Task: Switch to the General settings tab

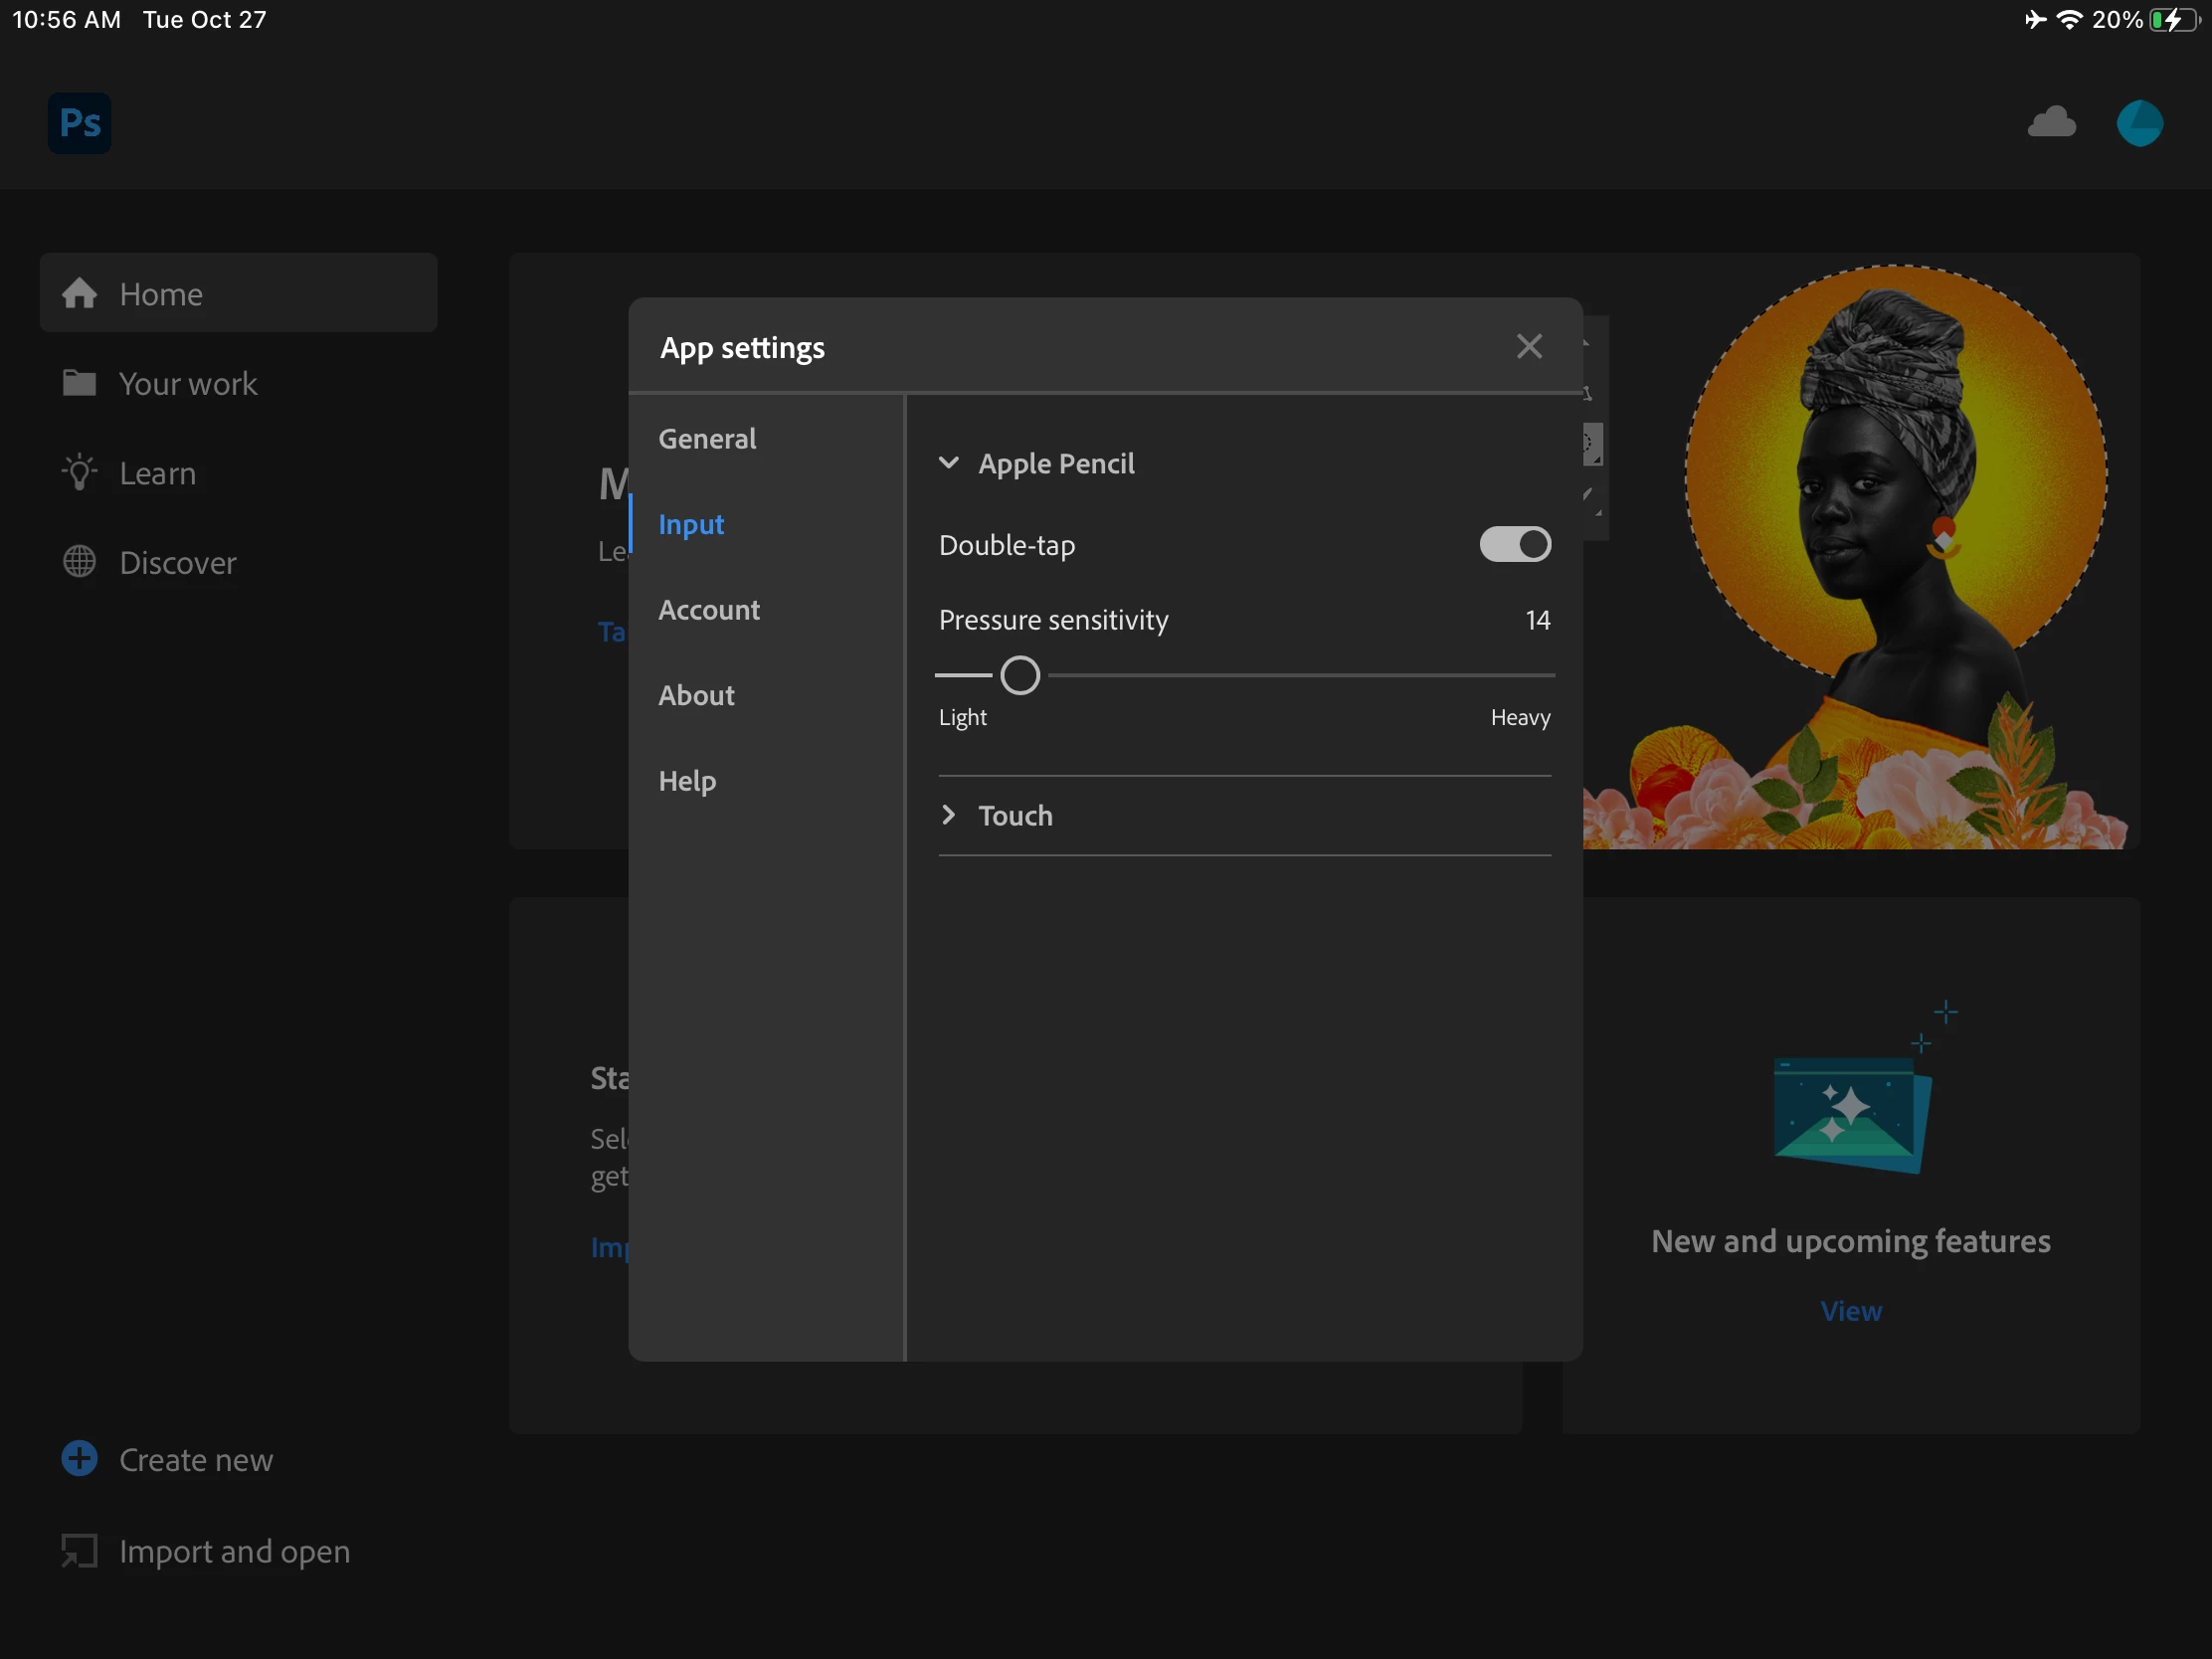Action: click(707, 439)
